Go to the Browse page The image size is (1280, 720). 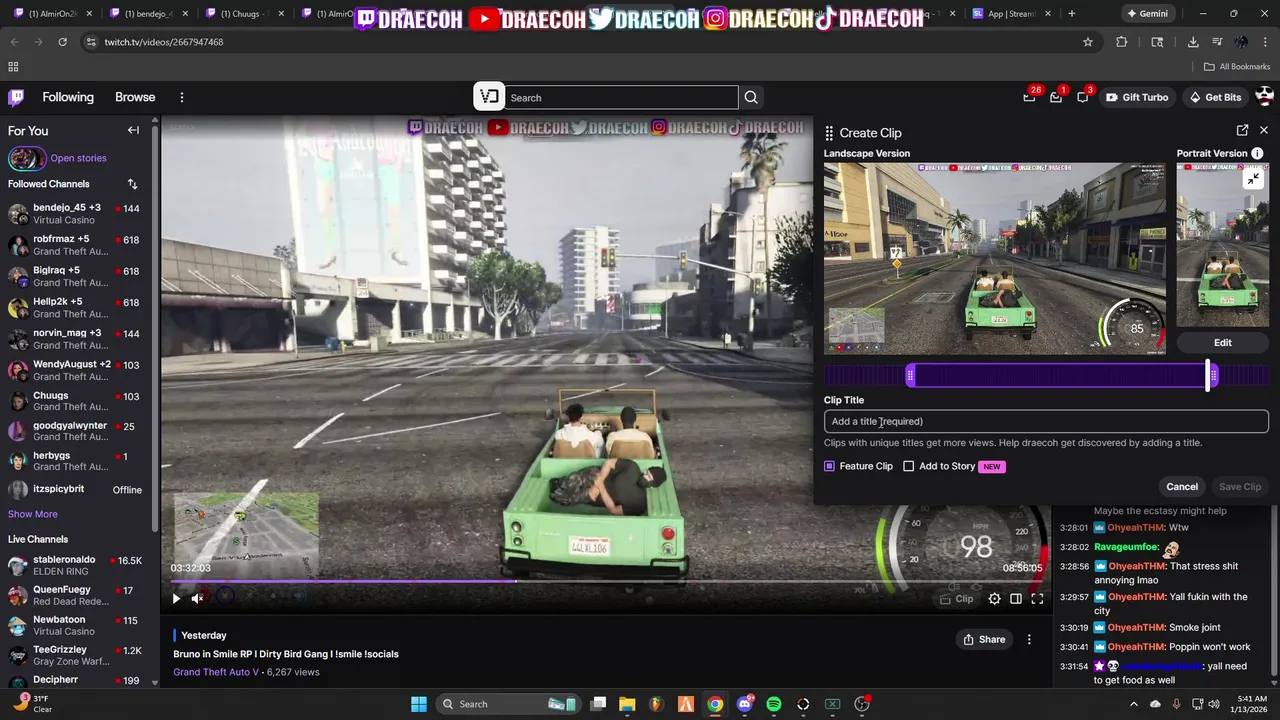pos(135,97)
